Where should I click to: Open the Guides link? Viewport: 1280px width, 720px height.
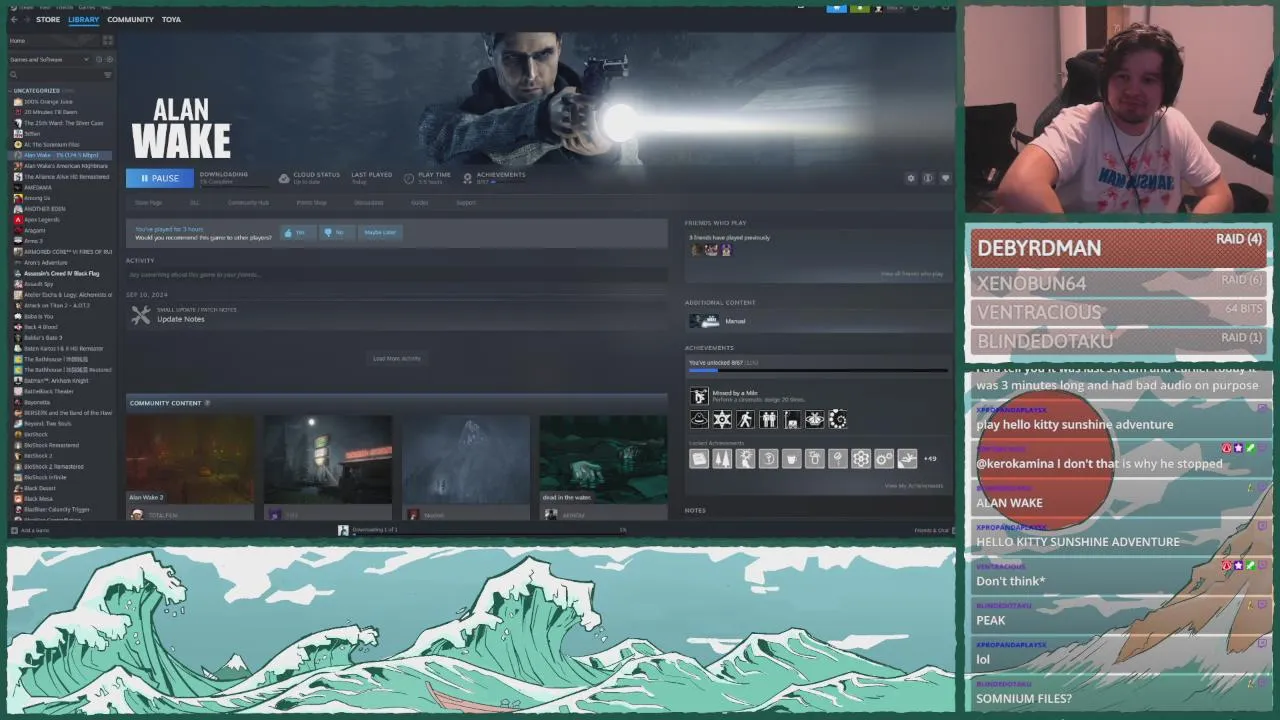pos(419,203)
